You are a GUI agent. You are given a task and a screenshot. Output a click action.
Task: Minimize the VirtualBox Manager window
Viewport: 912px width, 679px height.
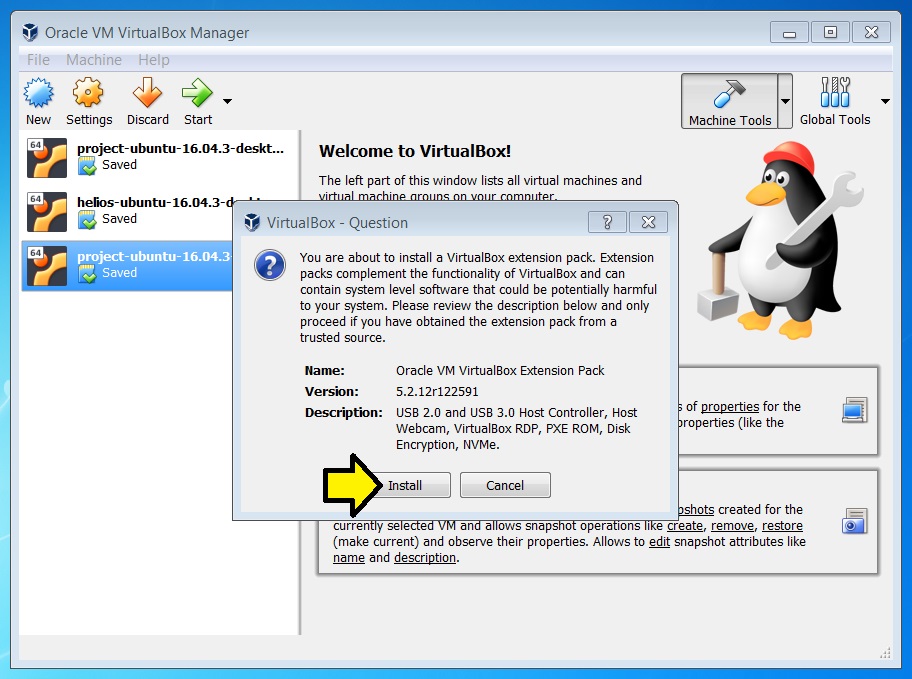(789, 33)
